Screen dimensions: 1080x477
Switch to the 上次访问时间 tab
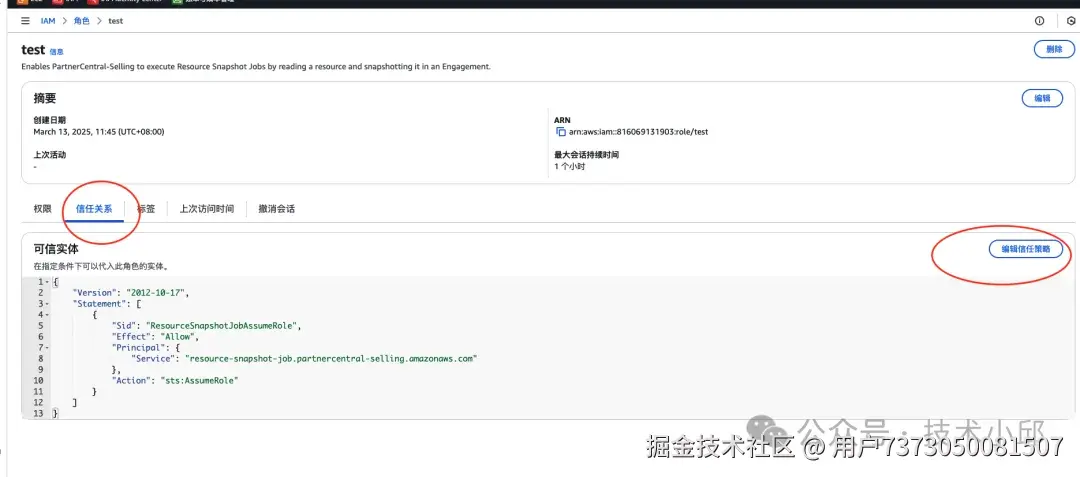(x=207, y=209)
